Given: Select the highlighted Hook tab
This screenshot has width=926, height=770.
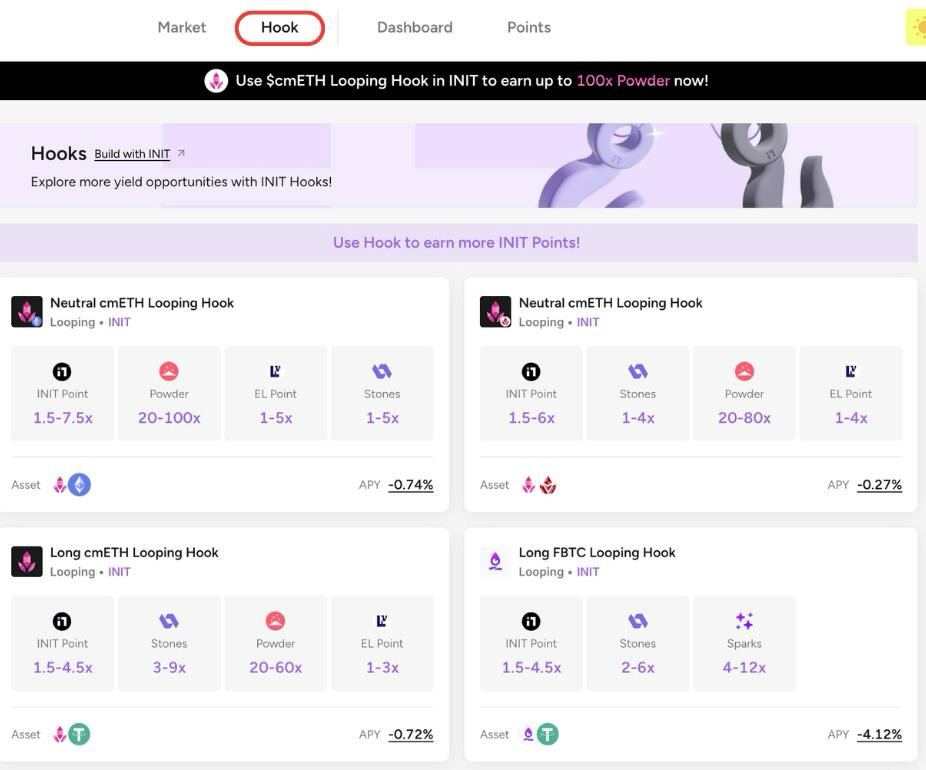Looking at the screenshot, I should click(x=280, y=27).
